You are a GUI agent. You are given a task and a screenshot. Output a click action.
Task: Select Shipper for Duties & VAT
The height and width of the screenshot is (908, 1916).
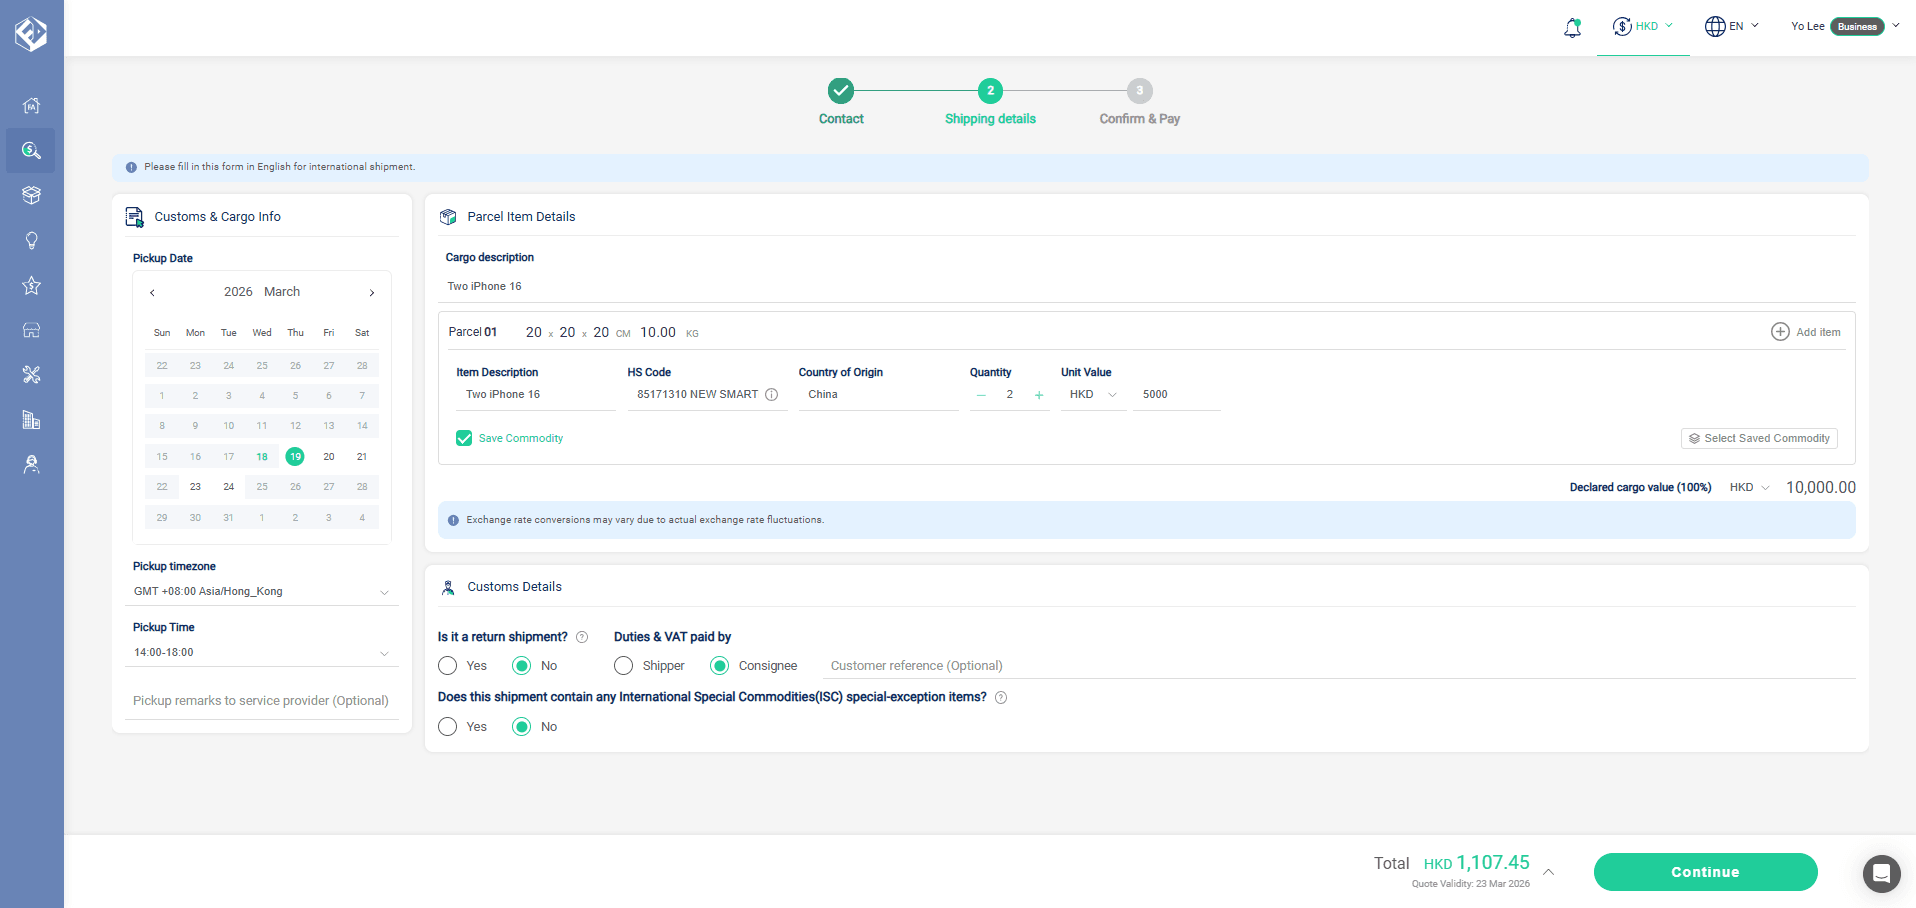624,666
